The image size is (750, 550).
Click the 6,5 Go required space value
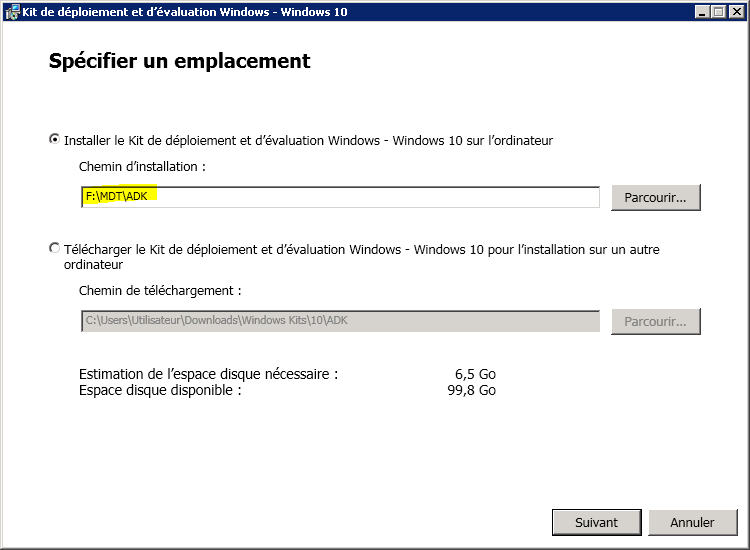475,374
